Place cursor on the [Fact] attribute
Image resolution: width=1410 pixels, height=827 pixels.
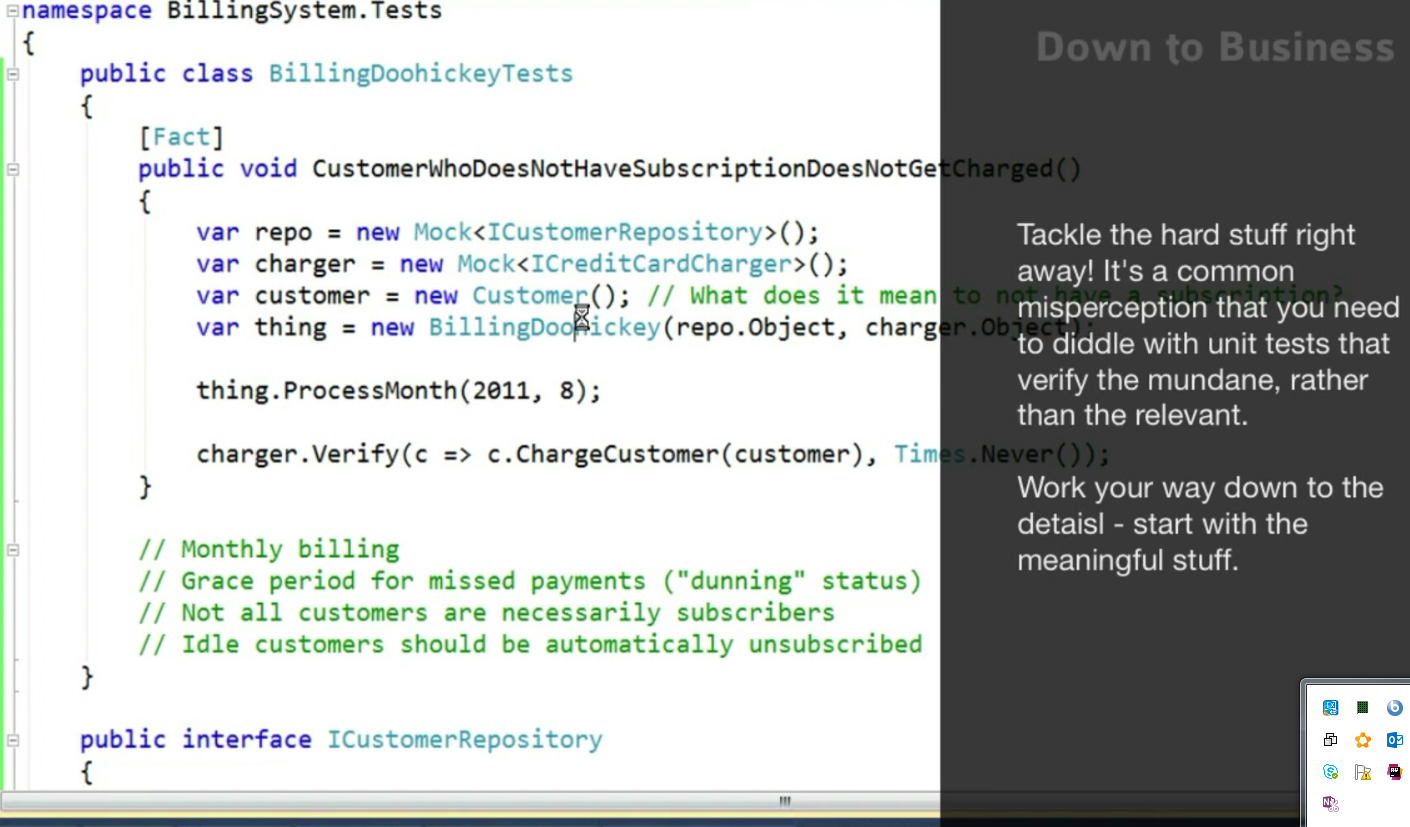click(181, 137)
